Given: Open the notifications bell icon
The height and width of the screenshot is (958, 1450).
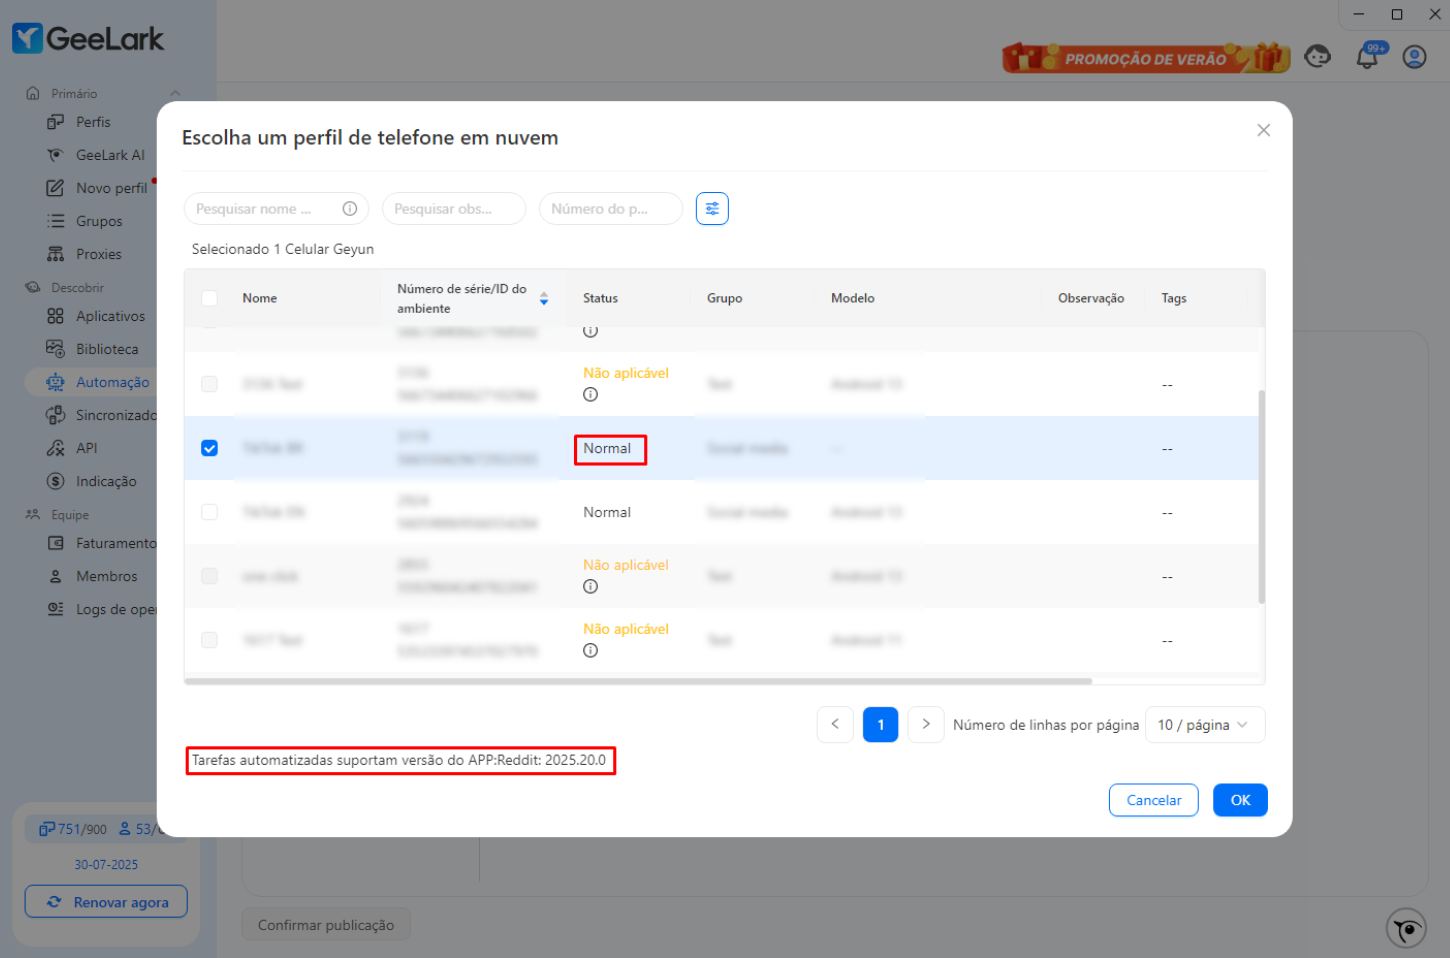Looking at the screenshot, I should tap(1367, 57).
